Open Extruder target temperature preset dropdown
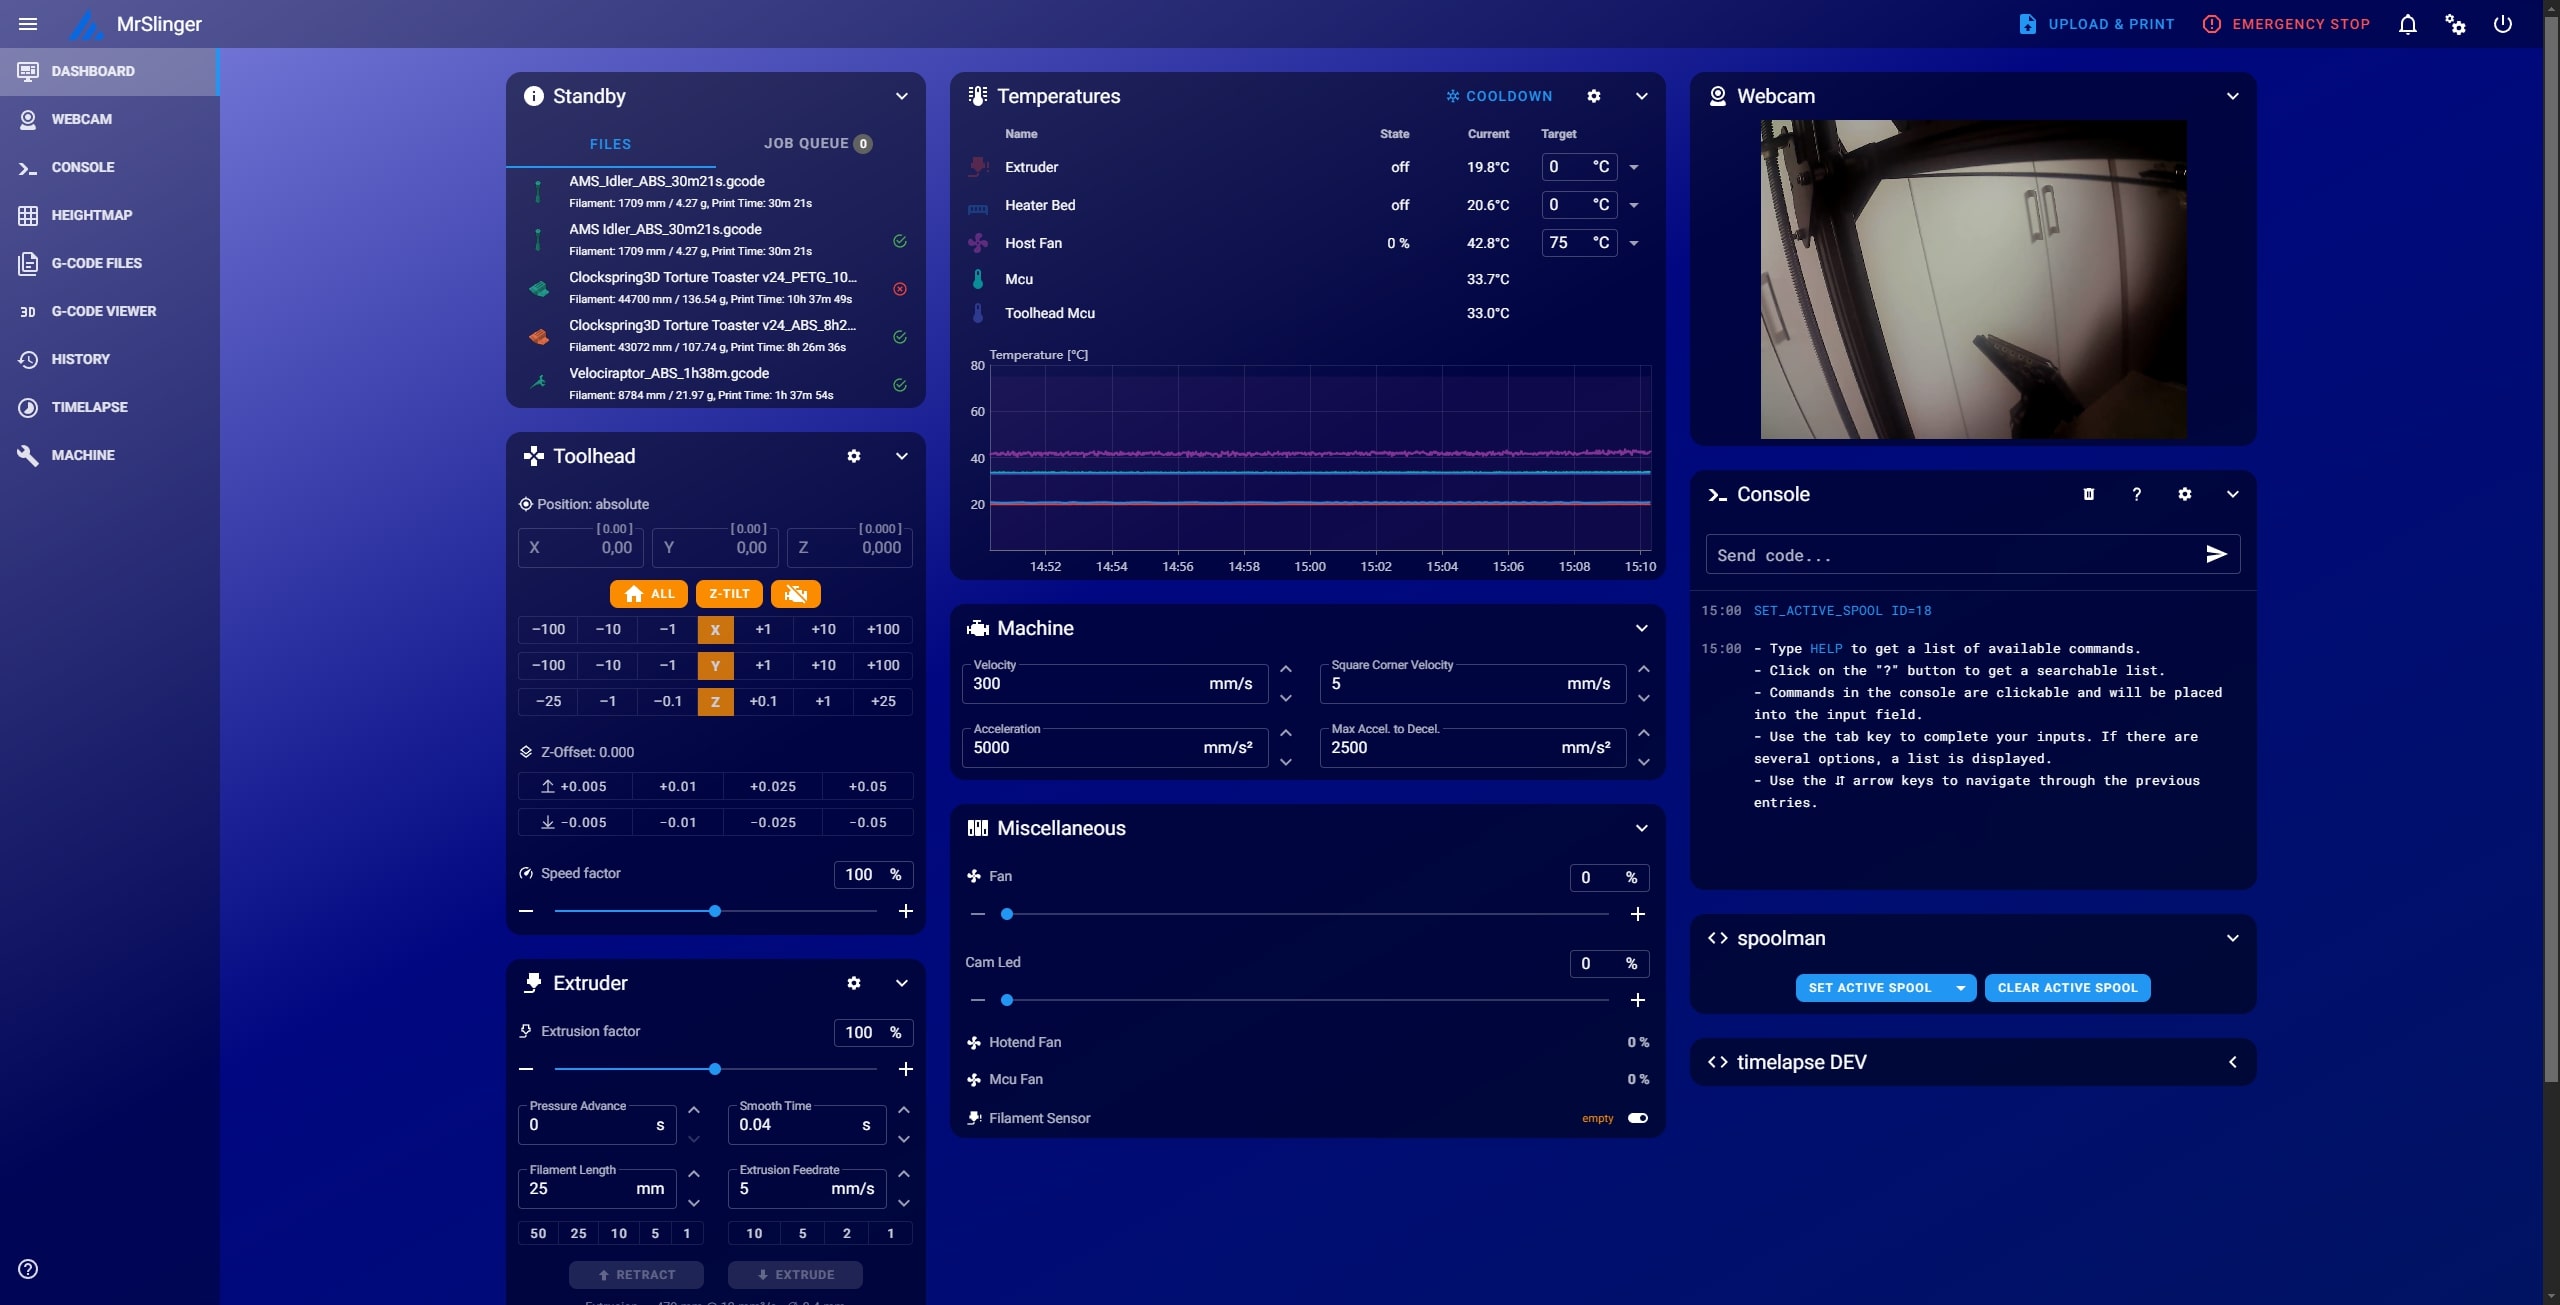This screenshot has width=2560, height=1305. [x=1634, y=167]
